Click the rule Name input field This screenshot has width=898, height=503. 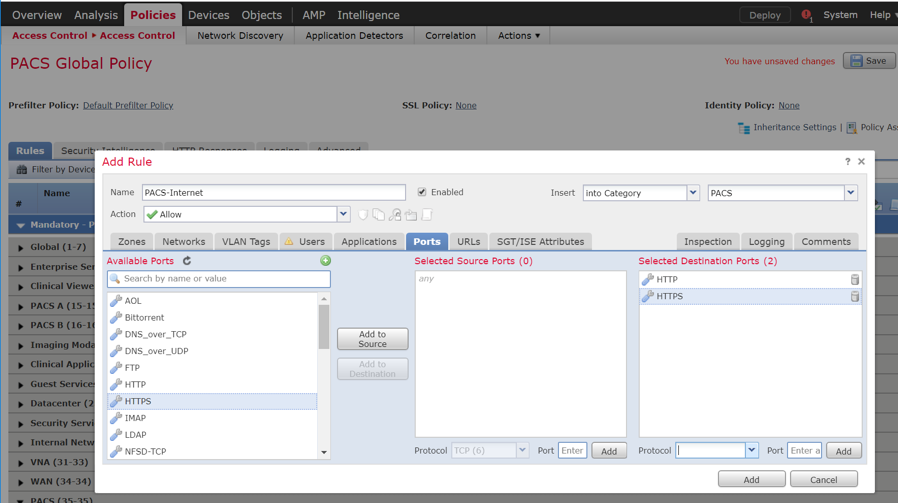(274, 192)
